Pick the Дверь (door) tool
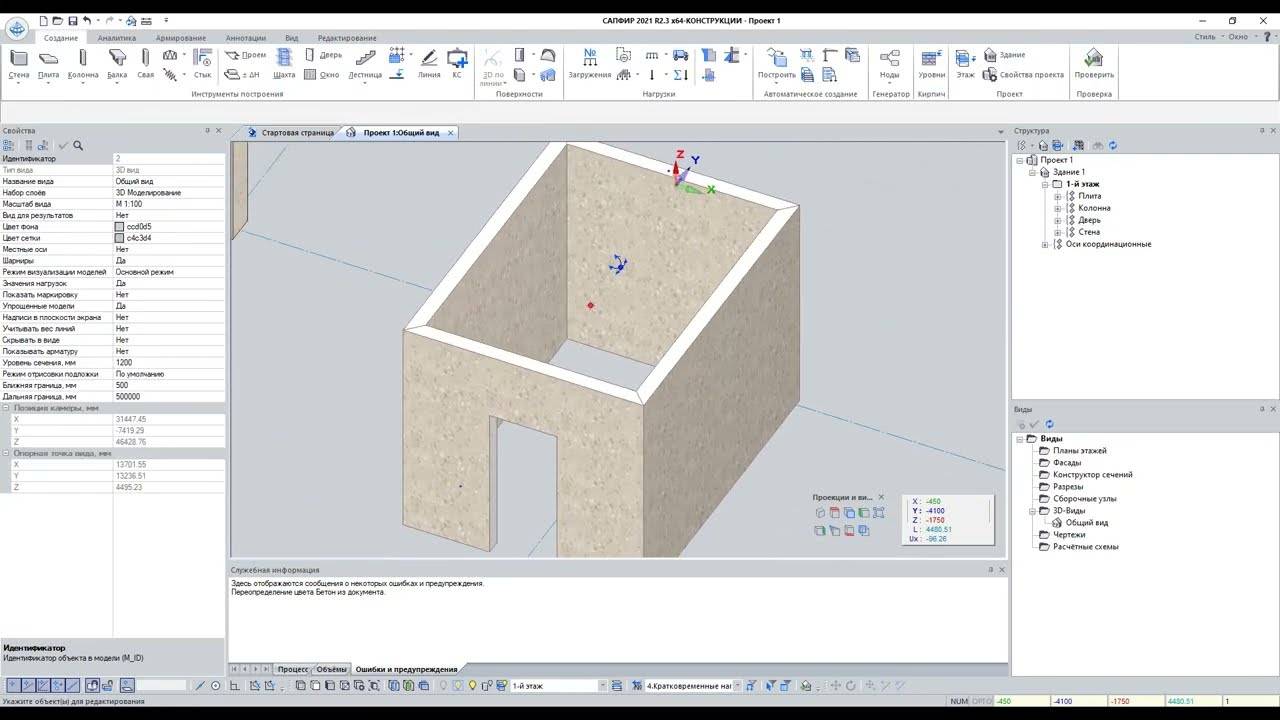The image size is (1280, 720). 323,55
